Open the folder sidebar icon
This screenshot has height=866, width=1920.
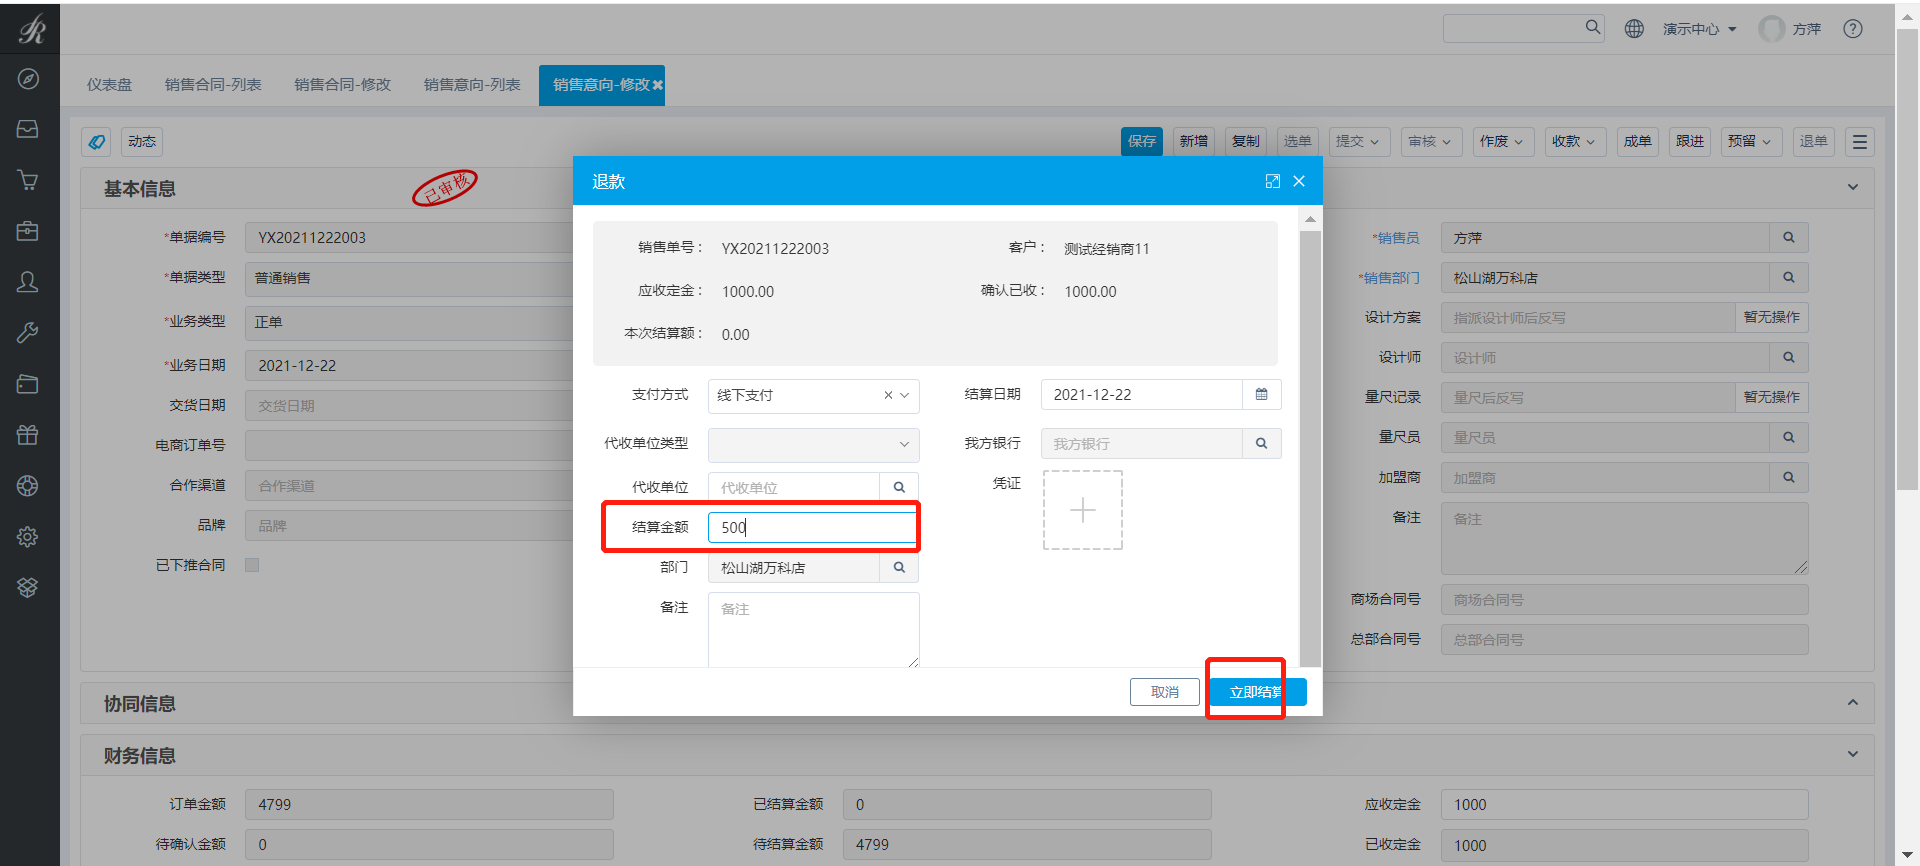[28, 384]
